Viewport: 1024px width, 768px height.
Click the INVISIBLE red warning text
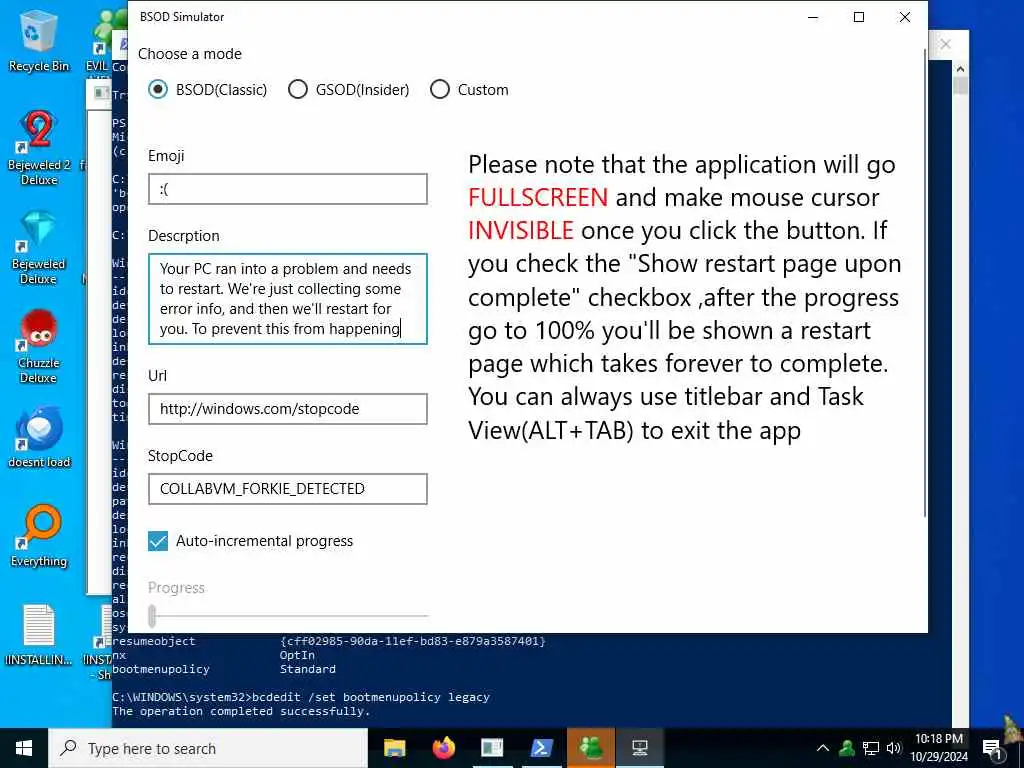521,231
